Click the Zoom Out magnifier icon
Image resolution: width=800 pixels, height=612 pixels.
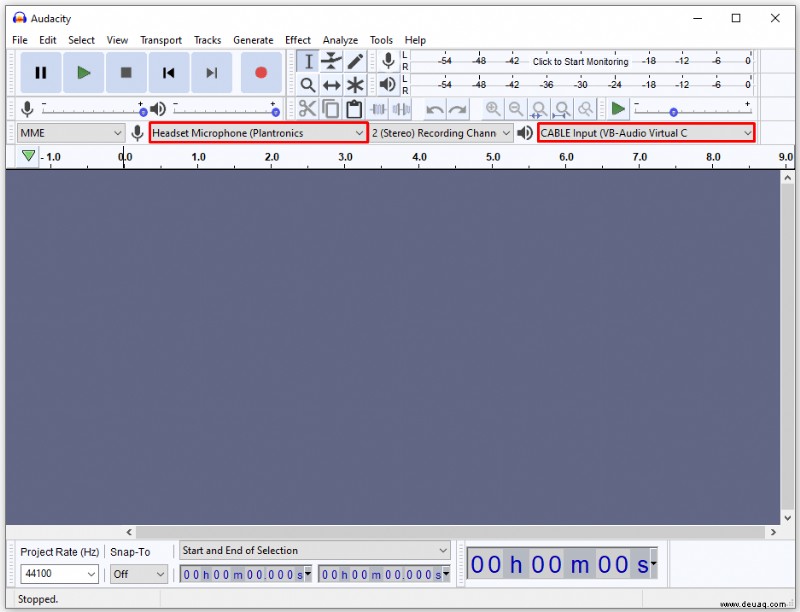point(516,109)
